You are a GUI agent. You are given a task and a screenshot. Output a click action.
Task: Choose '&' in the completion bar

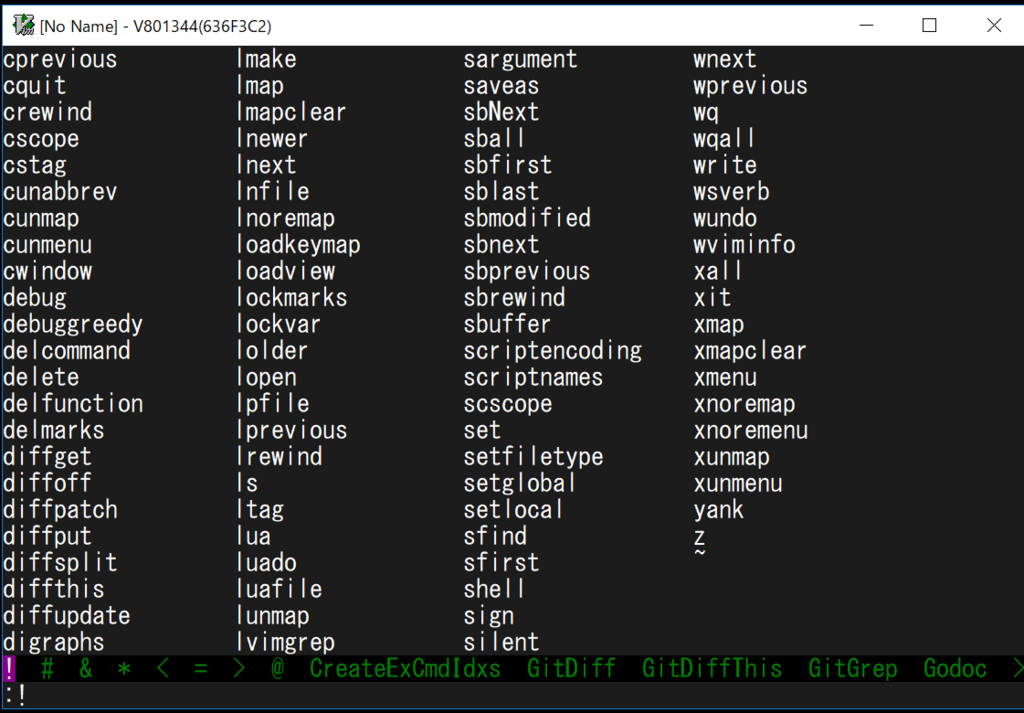pyautogui.click(x=86, y=669)
